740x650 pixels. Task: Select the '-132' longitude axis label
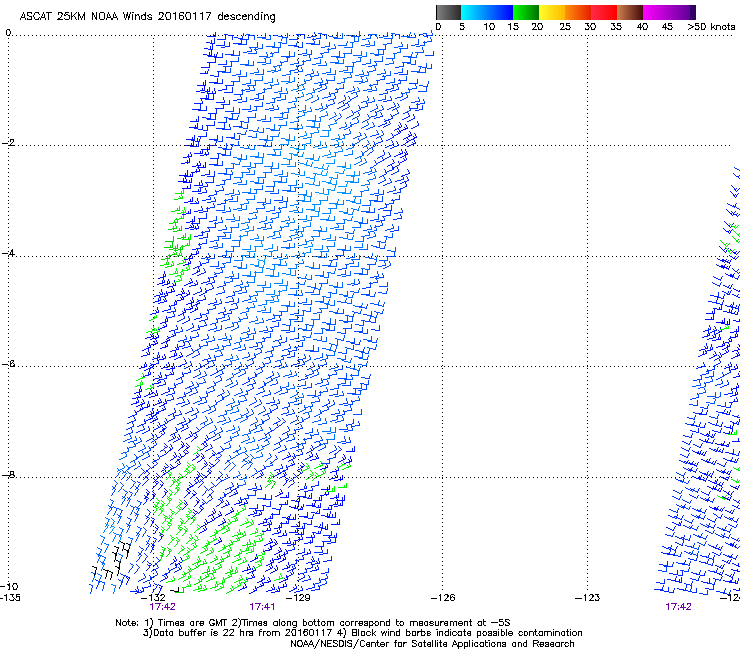(x=153, y=598)
